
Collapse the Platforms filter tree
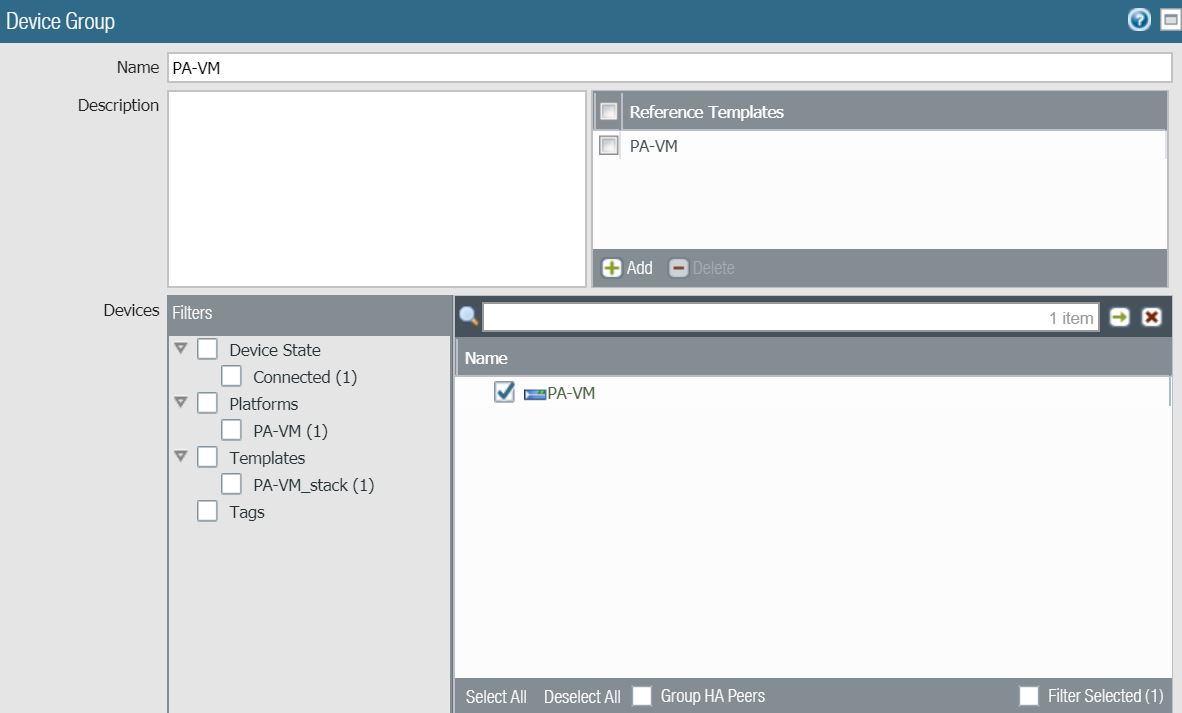[181, 402]
